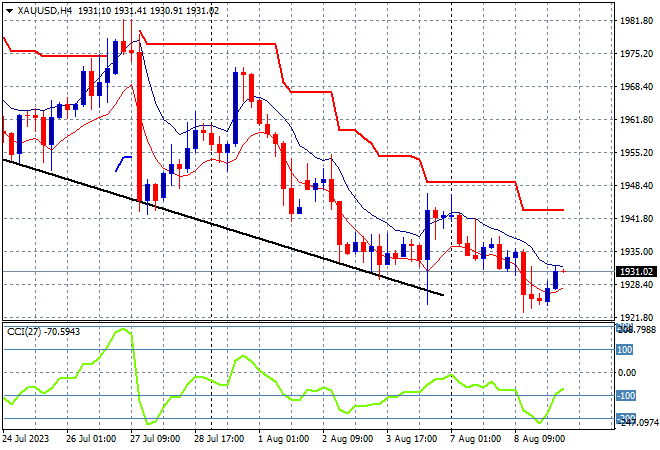Select the thick red stepped resistance line
The height and width of the screenshot is (450, 660).
[210, 44]
